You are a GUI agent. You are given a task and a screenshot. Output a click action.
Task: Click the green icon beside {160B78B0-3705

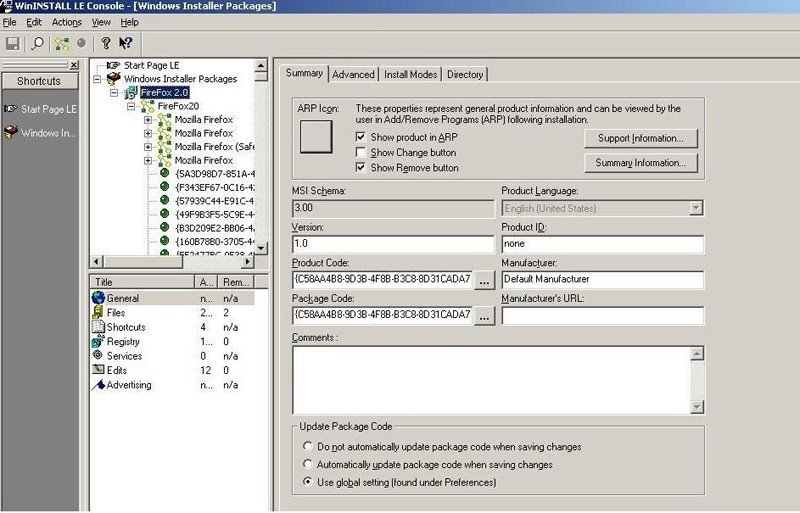coord(164,241)
